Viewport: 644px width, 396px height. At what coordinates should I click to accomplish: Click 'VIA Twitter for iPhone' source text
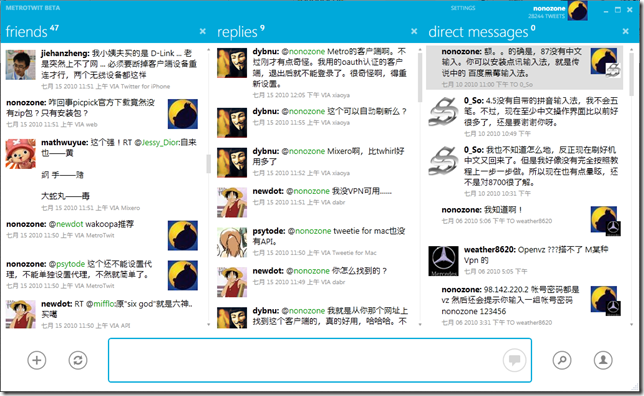(x=140, y=87)
